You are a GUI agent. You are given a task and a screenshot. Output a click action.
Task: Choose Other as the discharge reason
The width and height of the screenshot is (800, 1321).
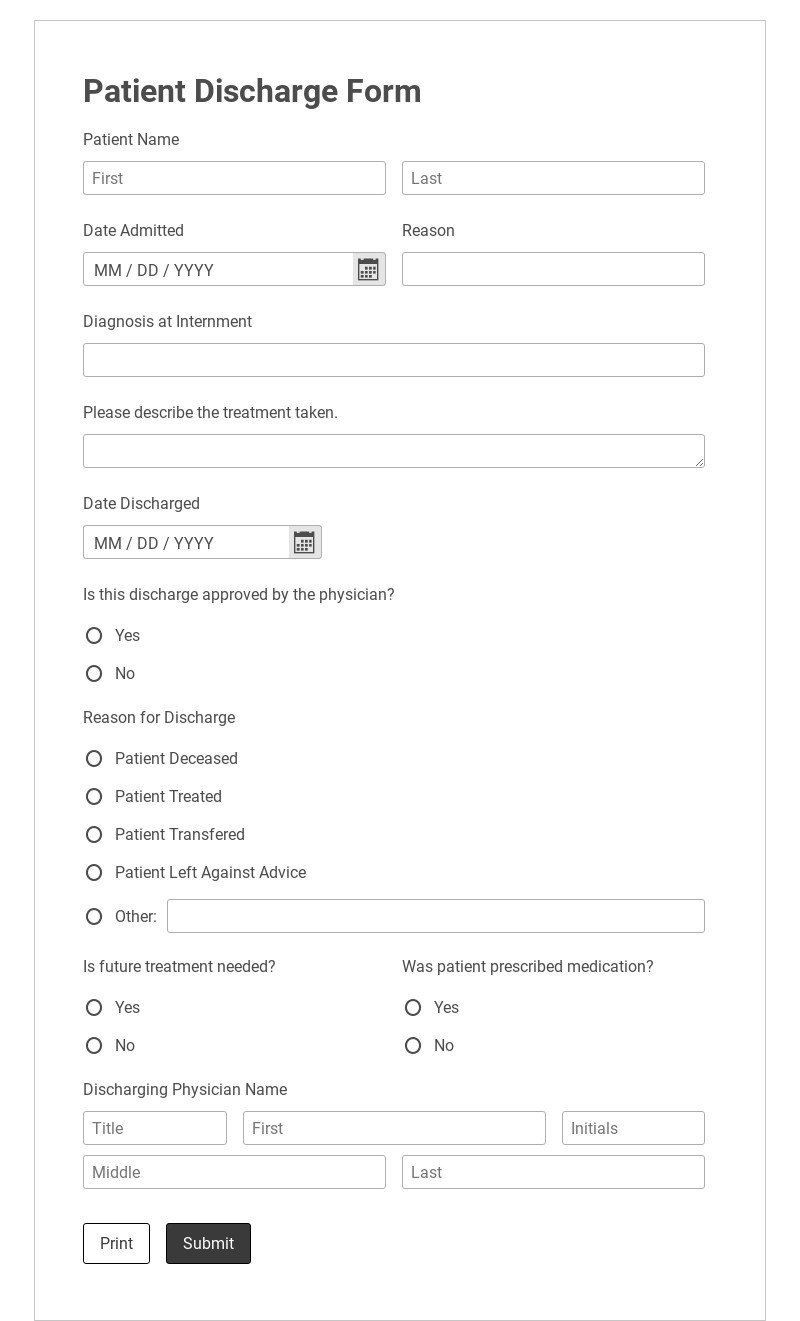[94, 917]
